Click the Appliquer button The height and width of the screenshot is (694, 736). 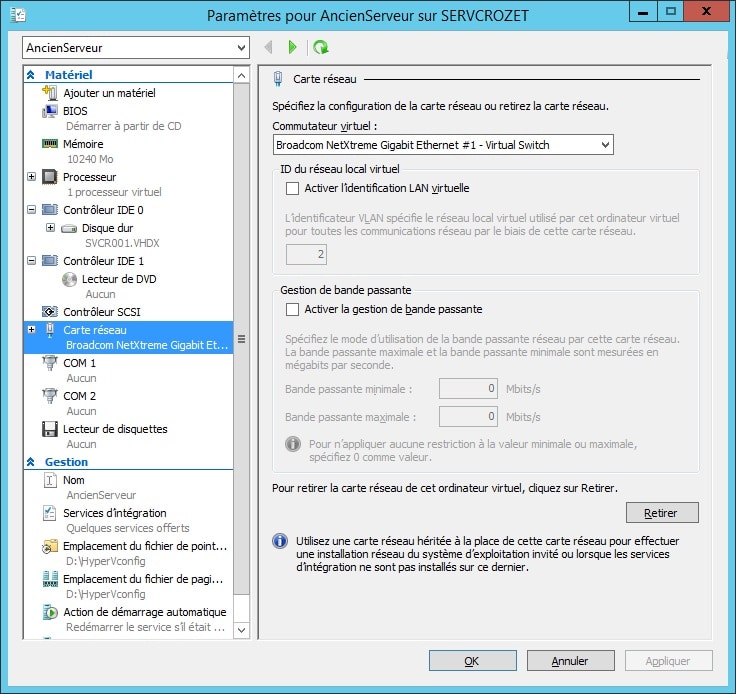668,661
